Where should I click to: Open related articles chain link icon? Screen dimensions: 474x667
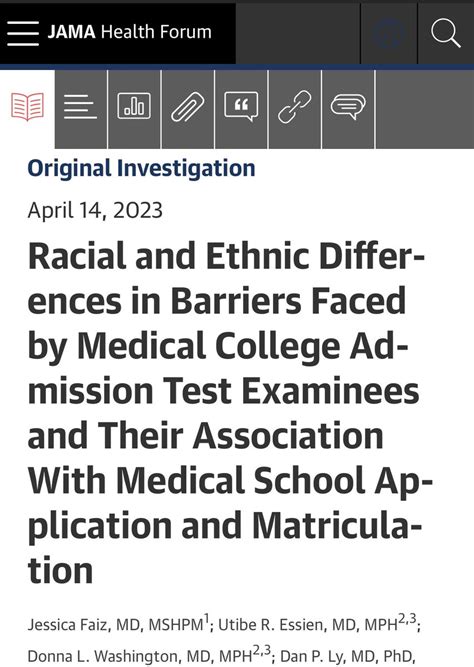point(294,107)
